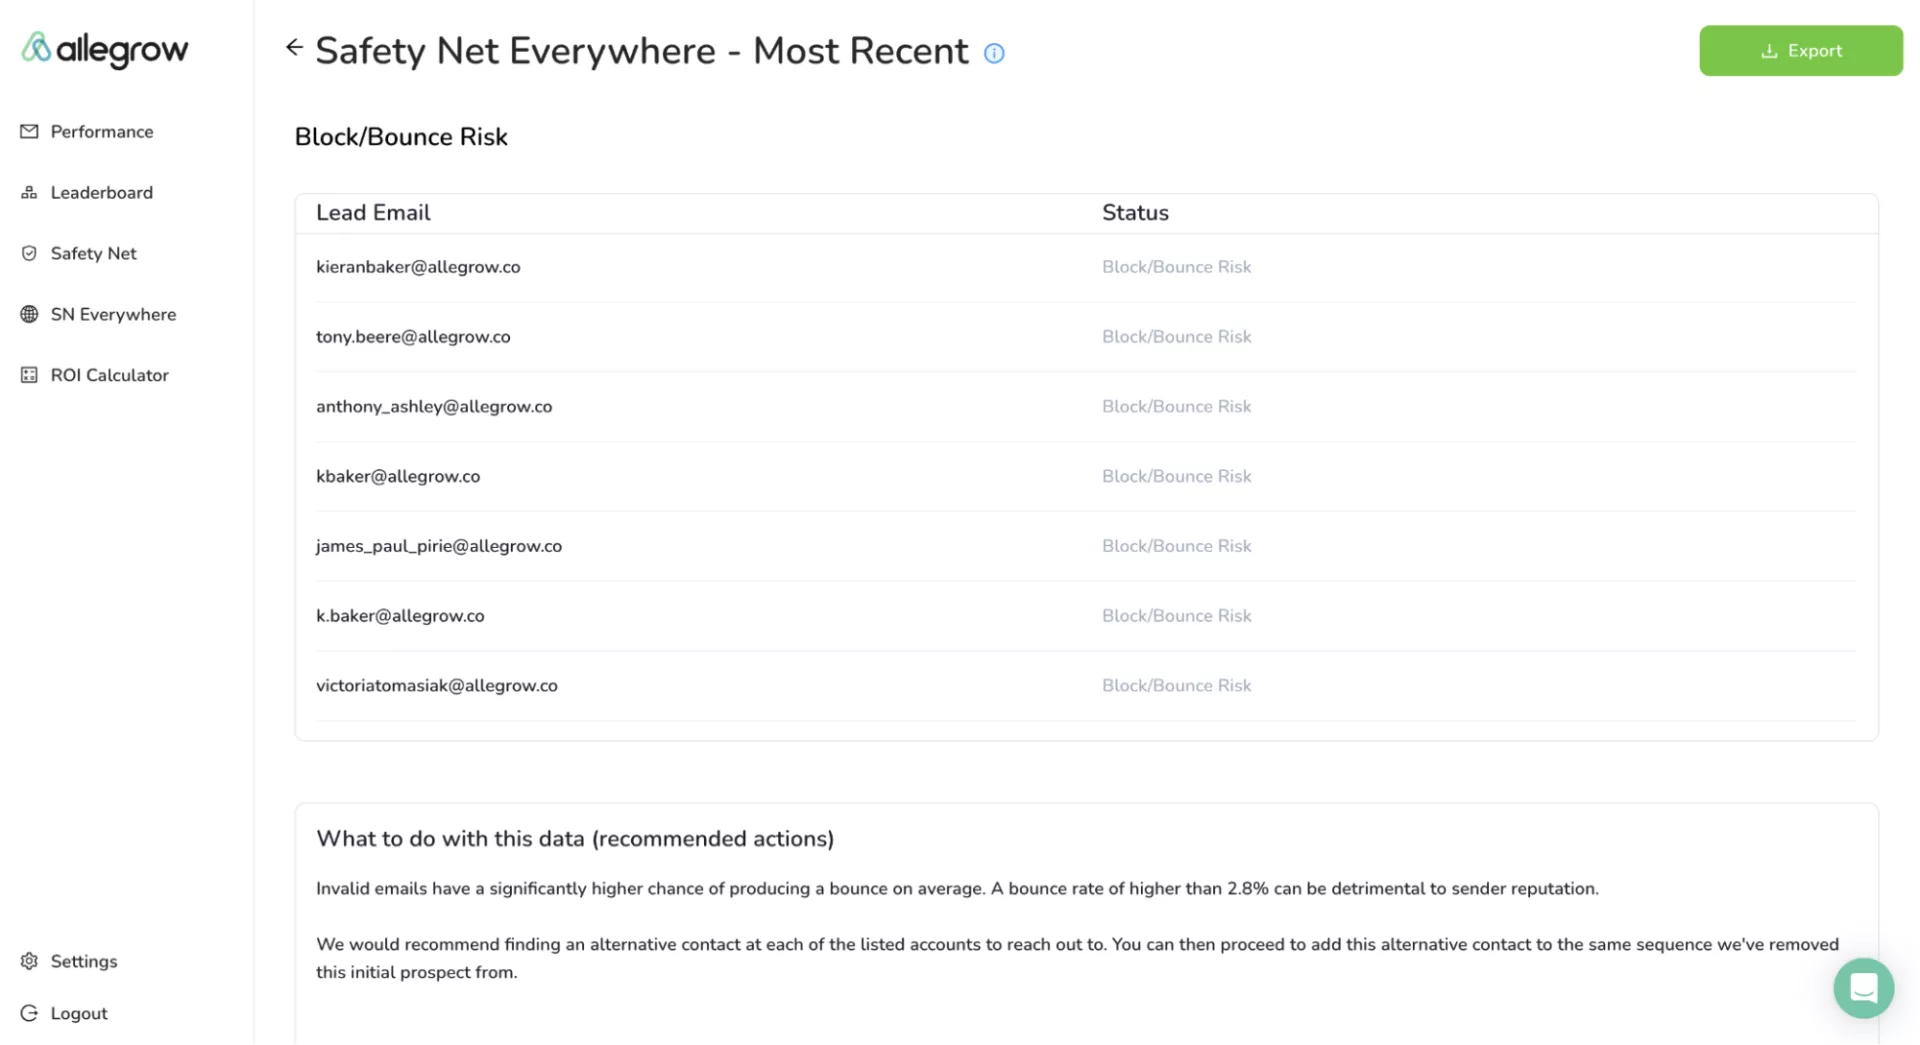
Task: Click the back arrow beside the page title
Action: (x=294, y=47)
